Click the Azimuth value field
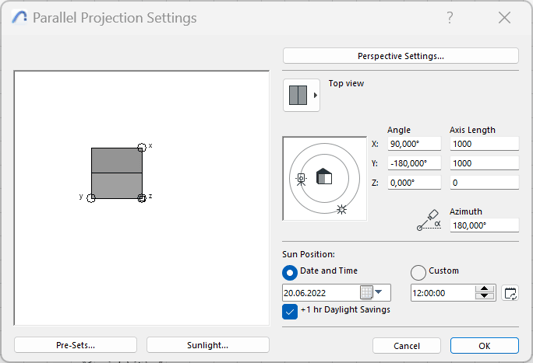 coord(484,225)
